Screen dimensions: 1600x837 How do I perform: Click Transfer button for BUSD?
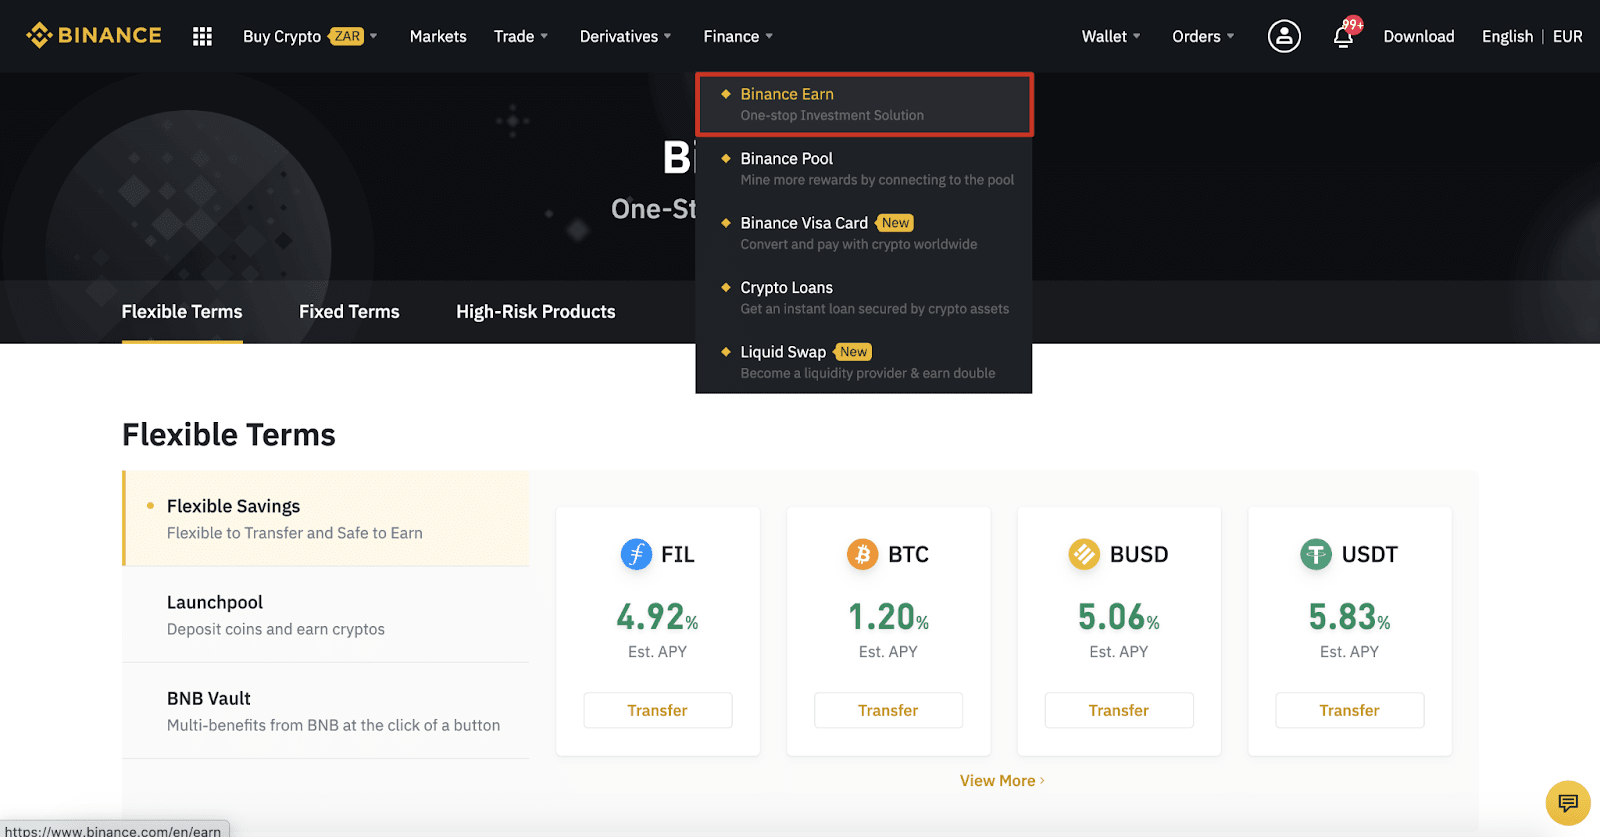[1119, 710]
